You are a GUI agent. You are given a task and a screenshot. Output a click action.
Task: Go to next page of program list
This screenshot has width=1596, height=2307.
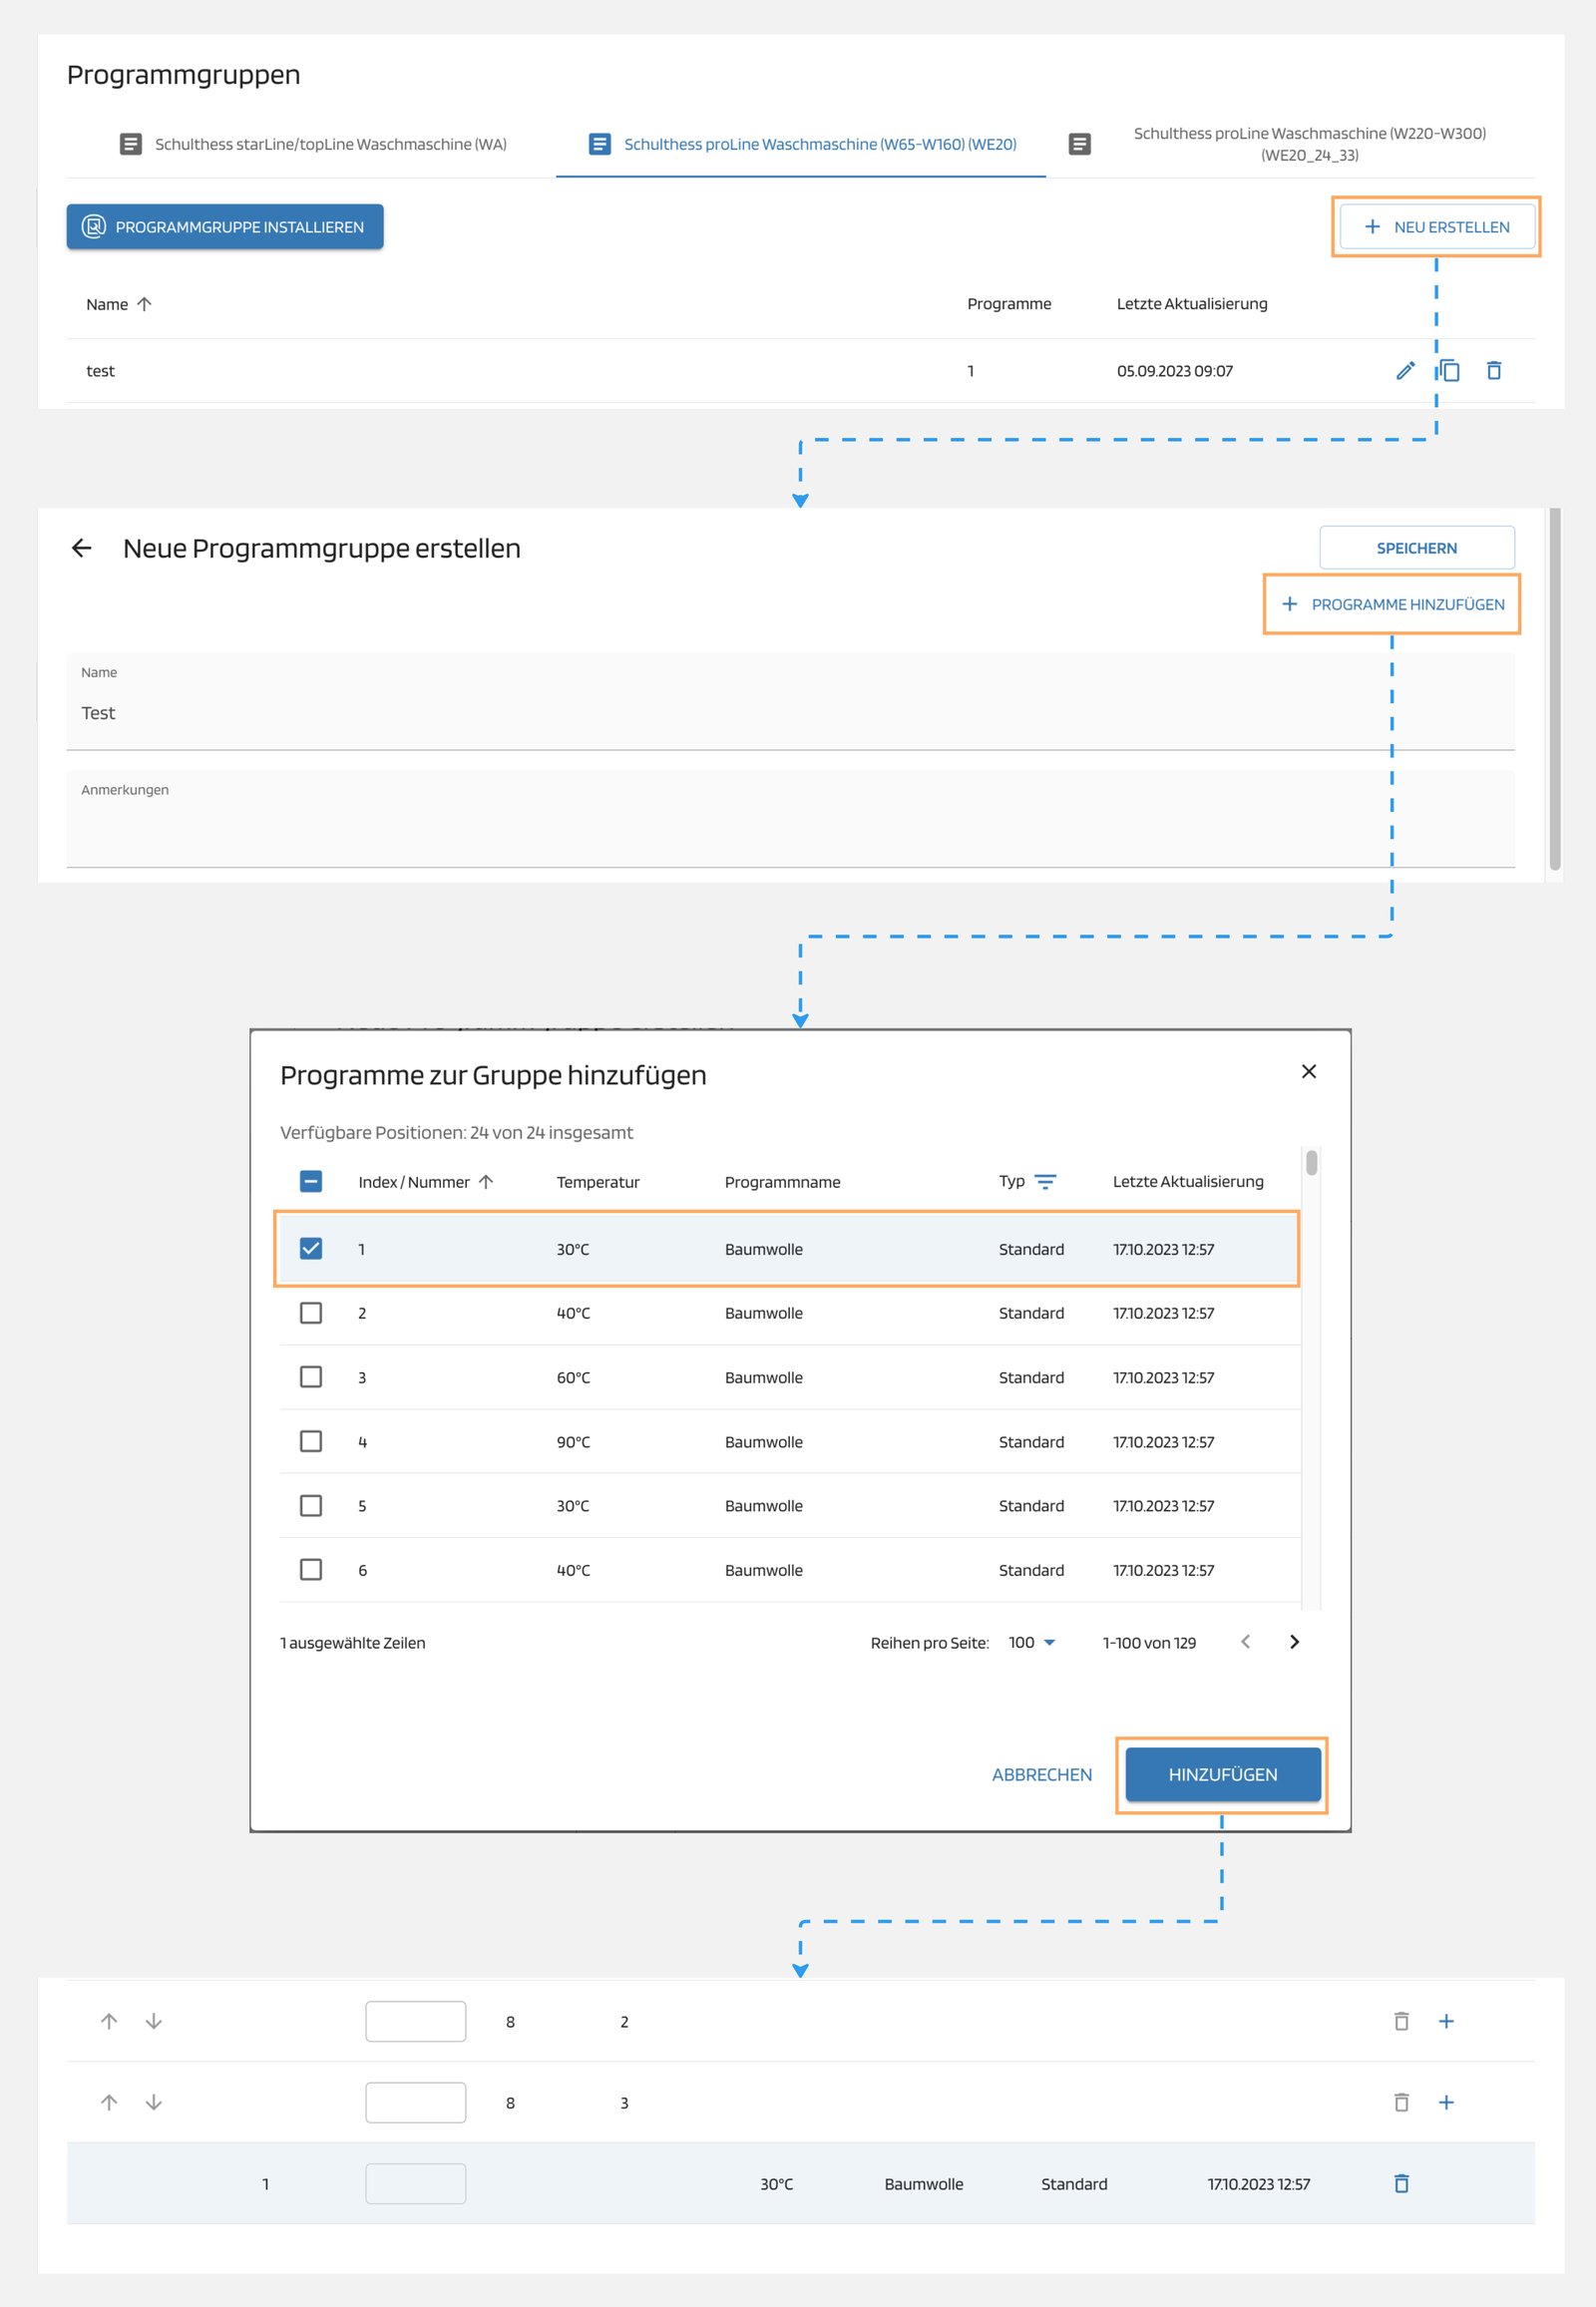pyautogui.click(x=1294, y=1642)
